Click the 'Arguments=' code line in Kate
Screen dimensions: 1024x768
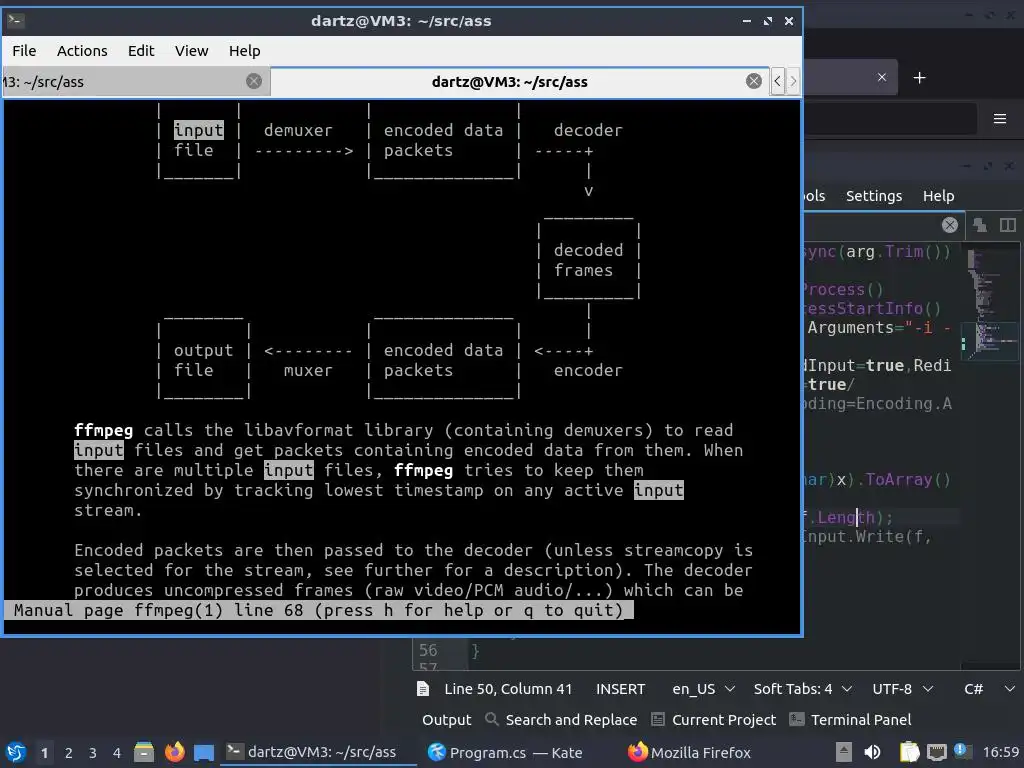878,328
